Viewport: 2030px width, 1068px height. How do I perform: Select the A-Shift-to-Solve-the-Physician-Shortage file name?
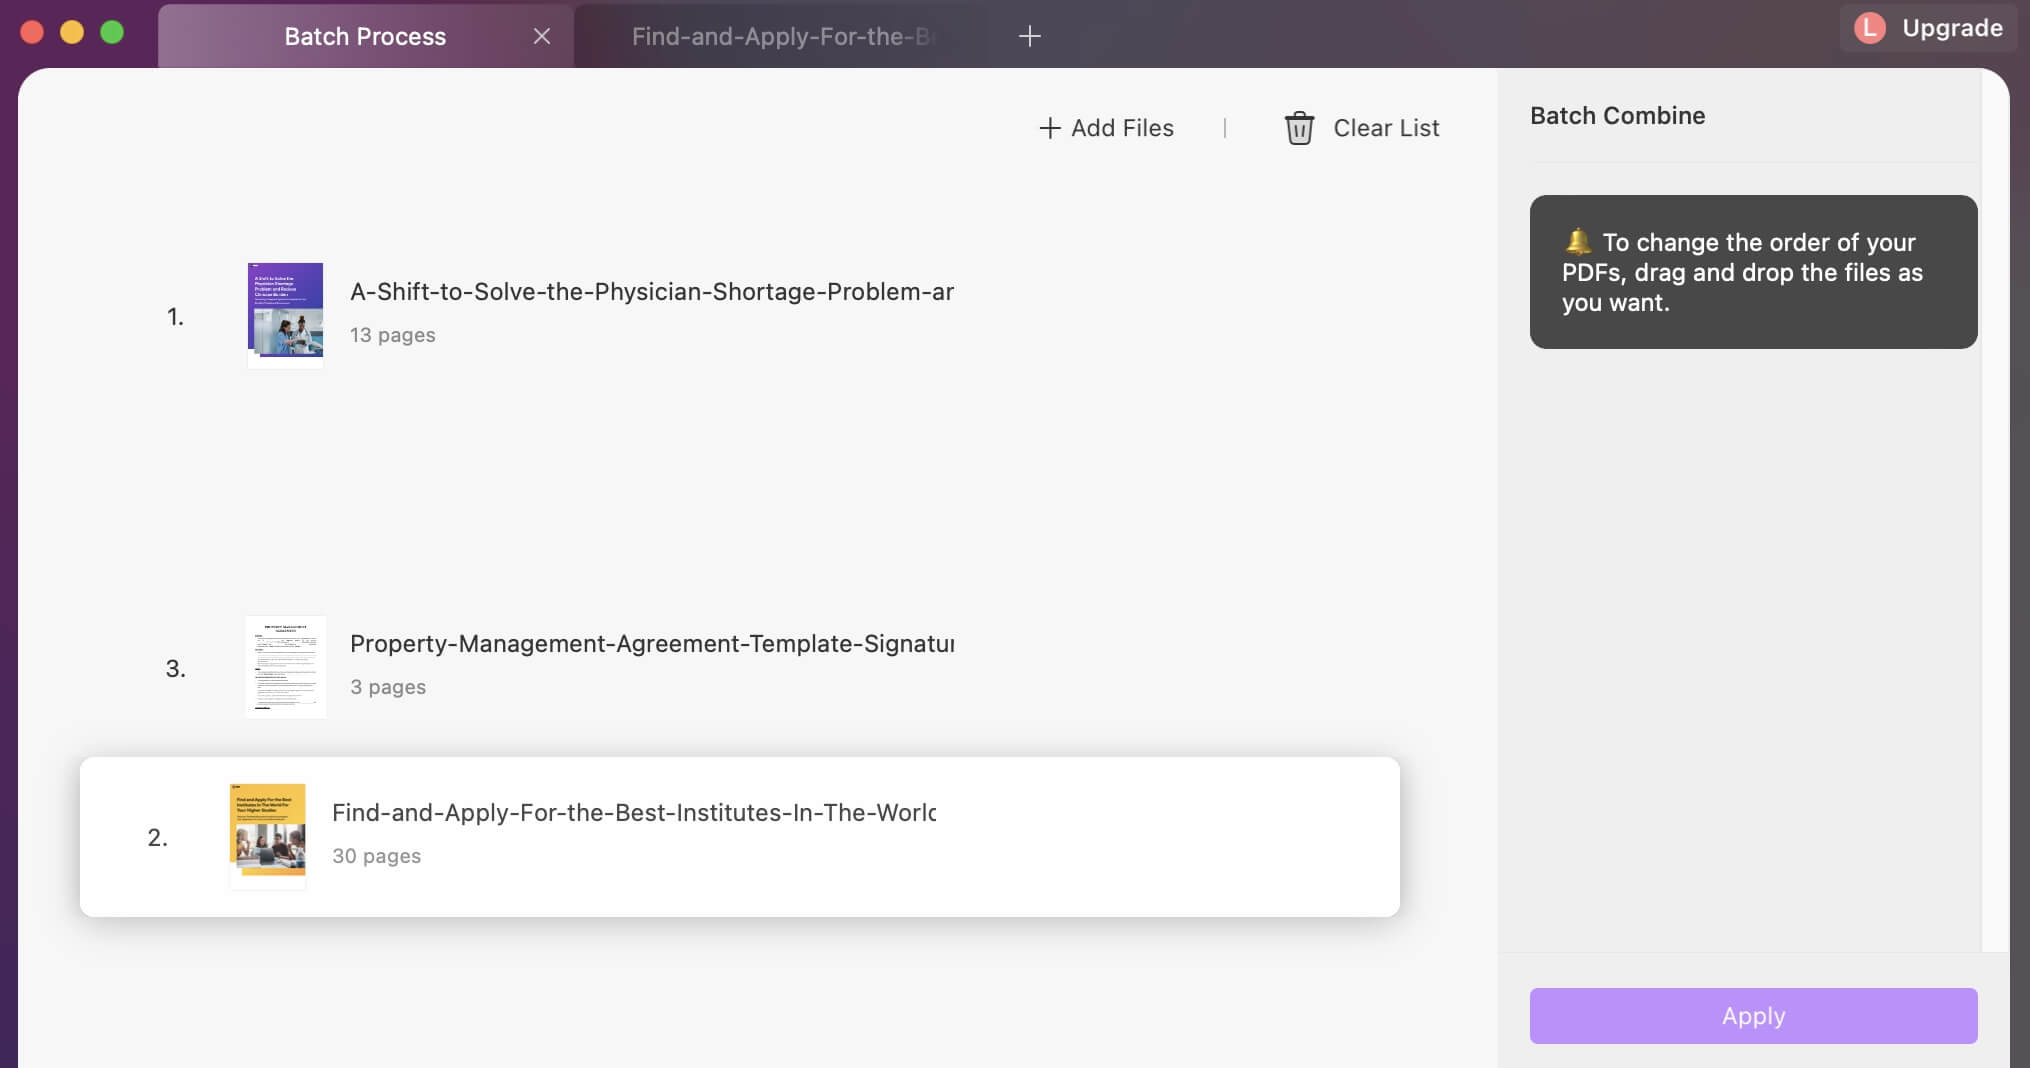652,292
